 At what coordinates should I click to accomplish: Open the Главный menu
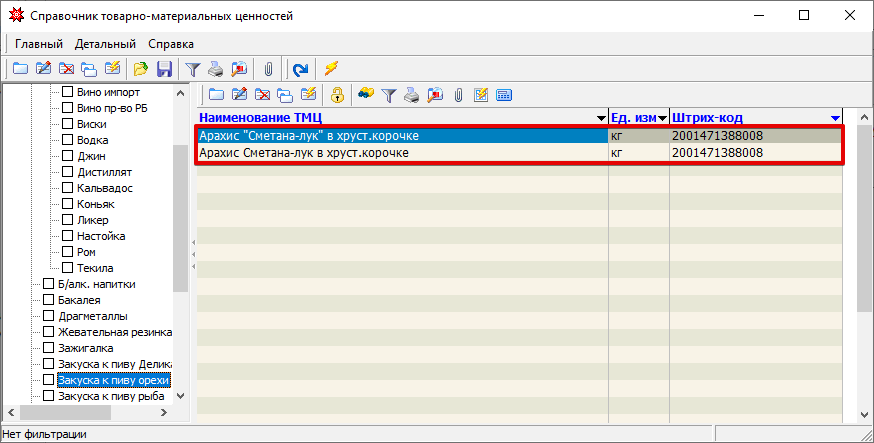(39, 44)
